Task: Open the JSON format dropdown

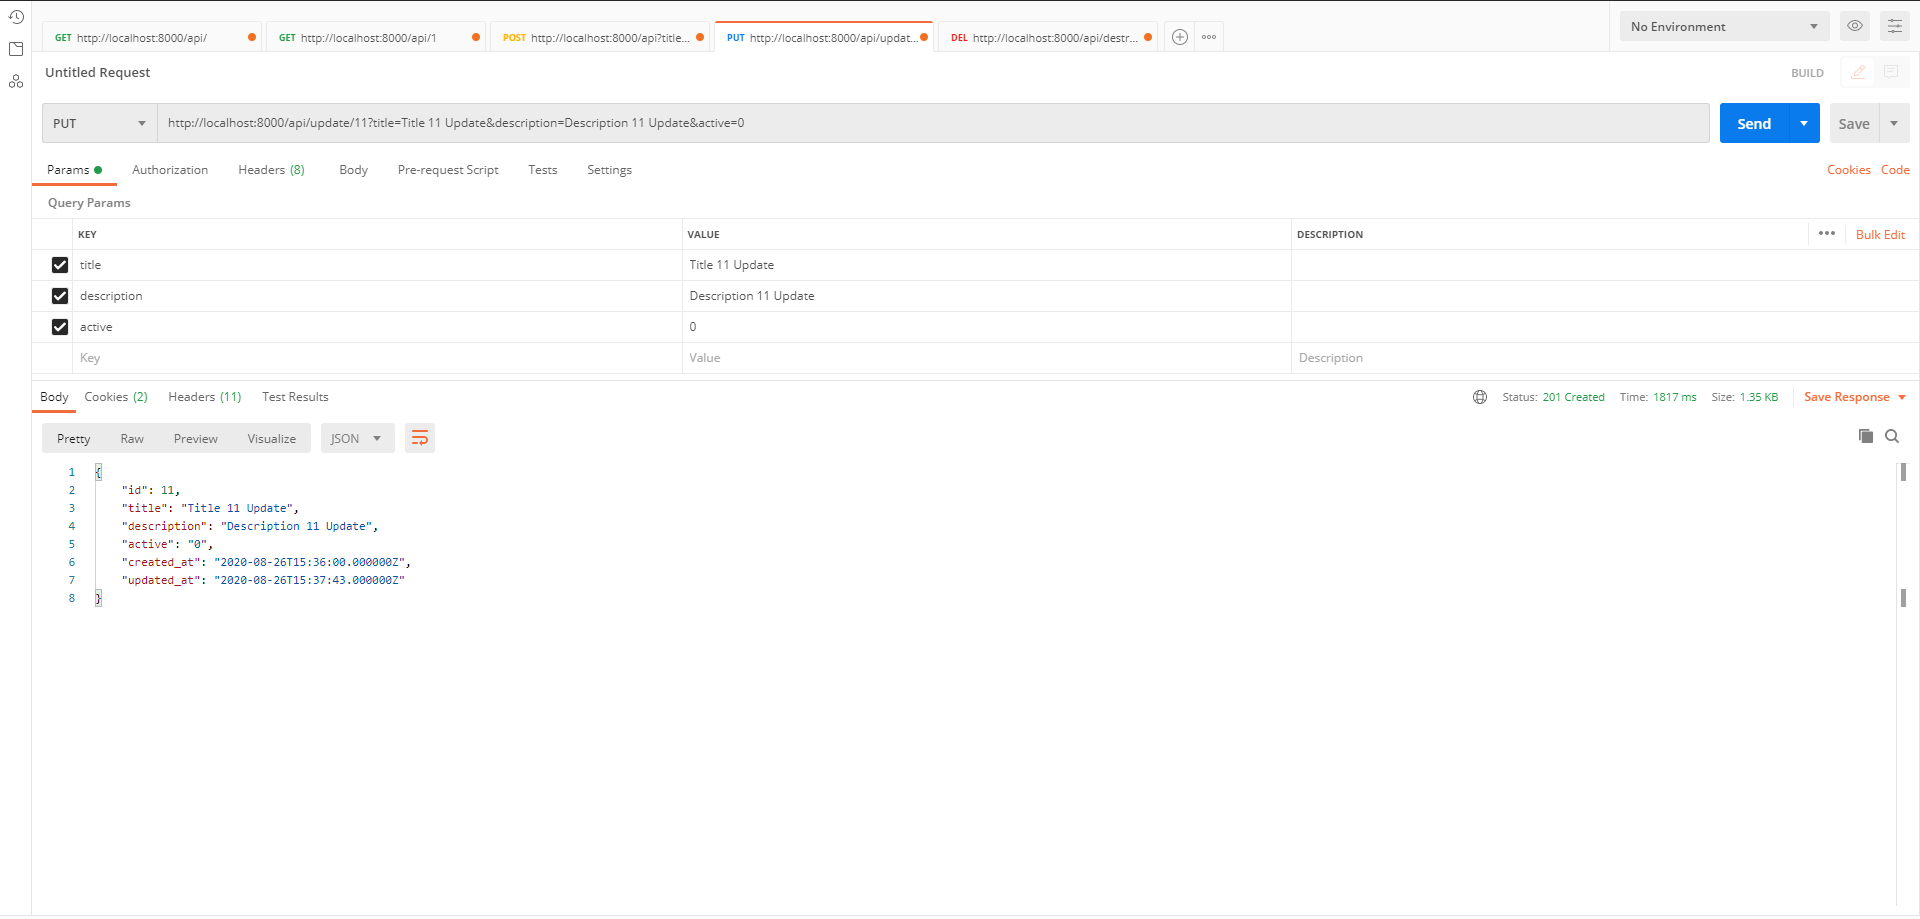Action: click(x=357, y=438)
